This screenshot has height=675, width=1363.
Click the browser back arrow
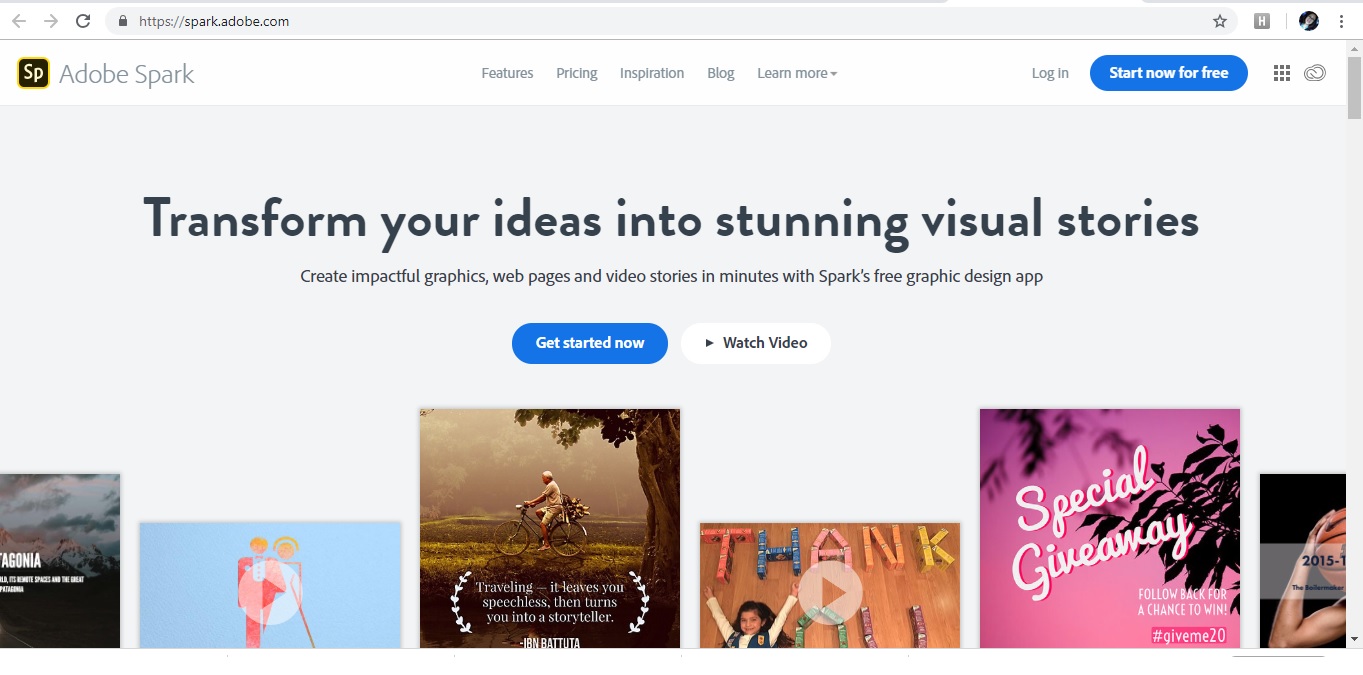(x=18, y=21)
